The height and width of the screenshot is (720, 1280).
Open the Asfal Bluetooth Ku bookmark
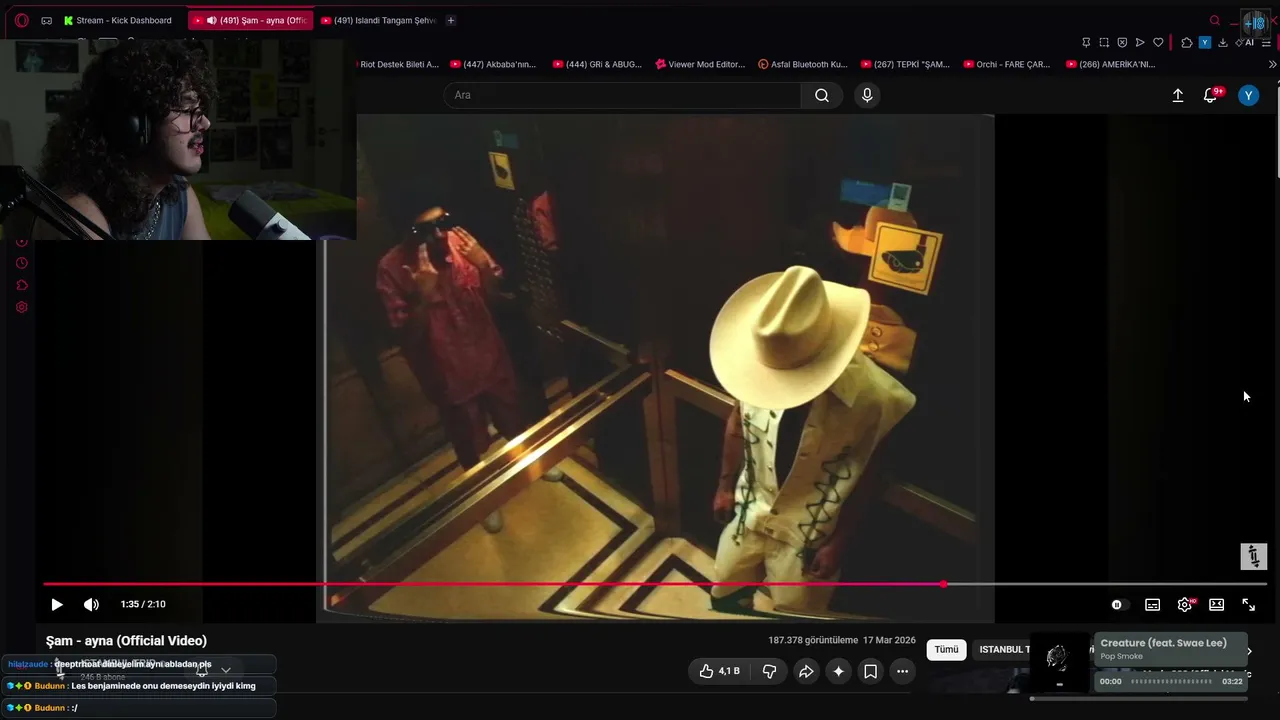coord(803,64)
